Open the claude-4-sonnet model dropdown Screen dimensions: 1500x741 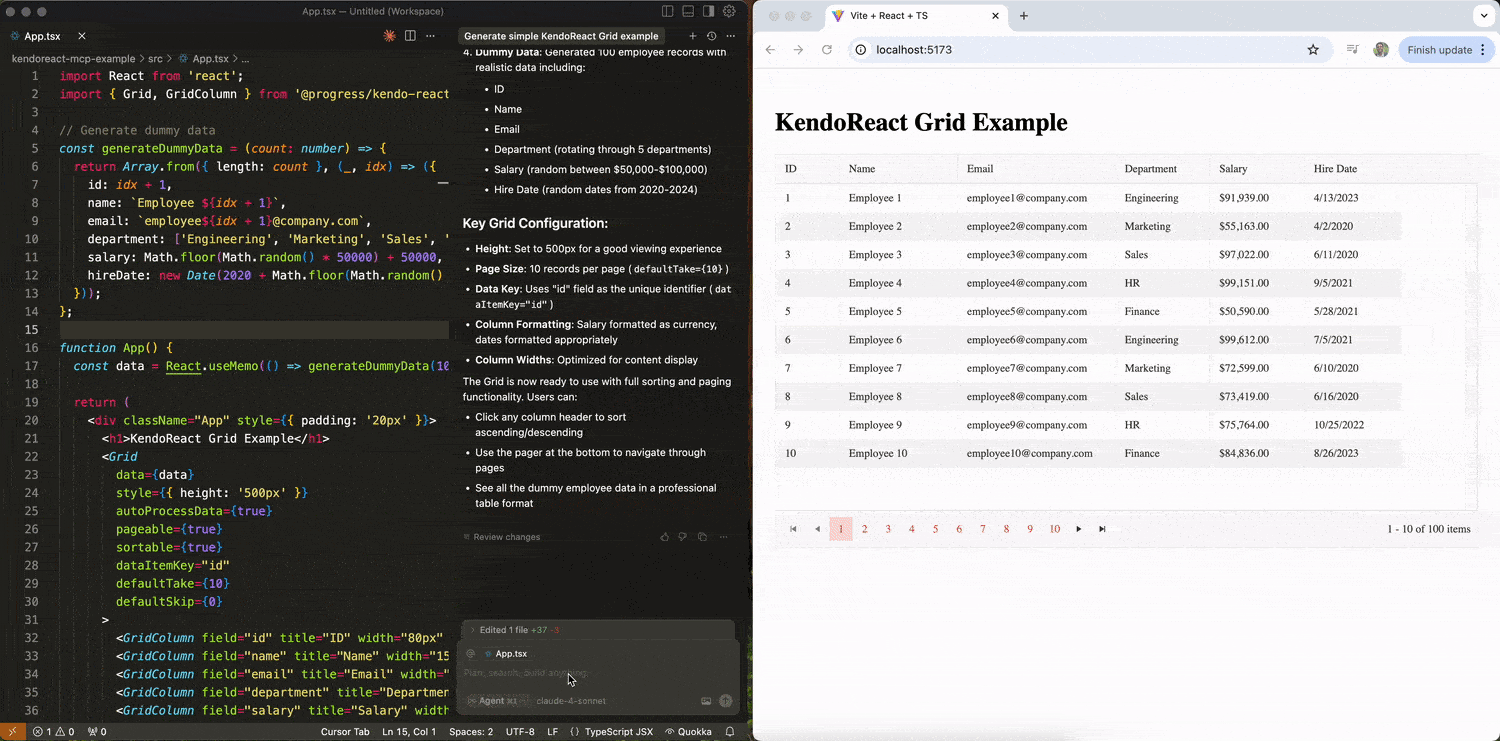click(x=570, y=701)
